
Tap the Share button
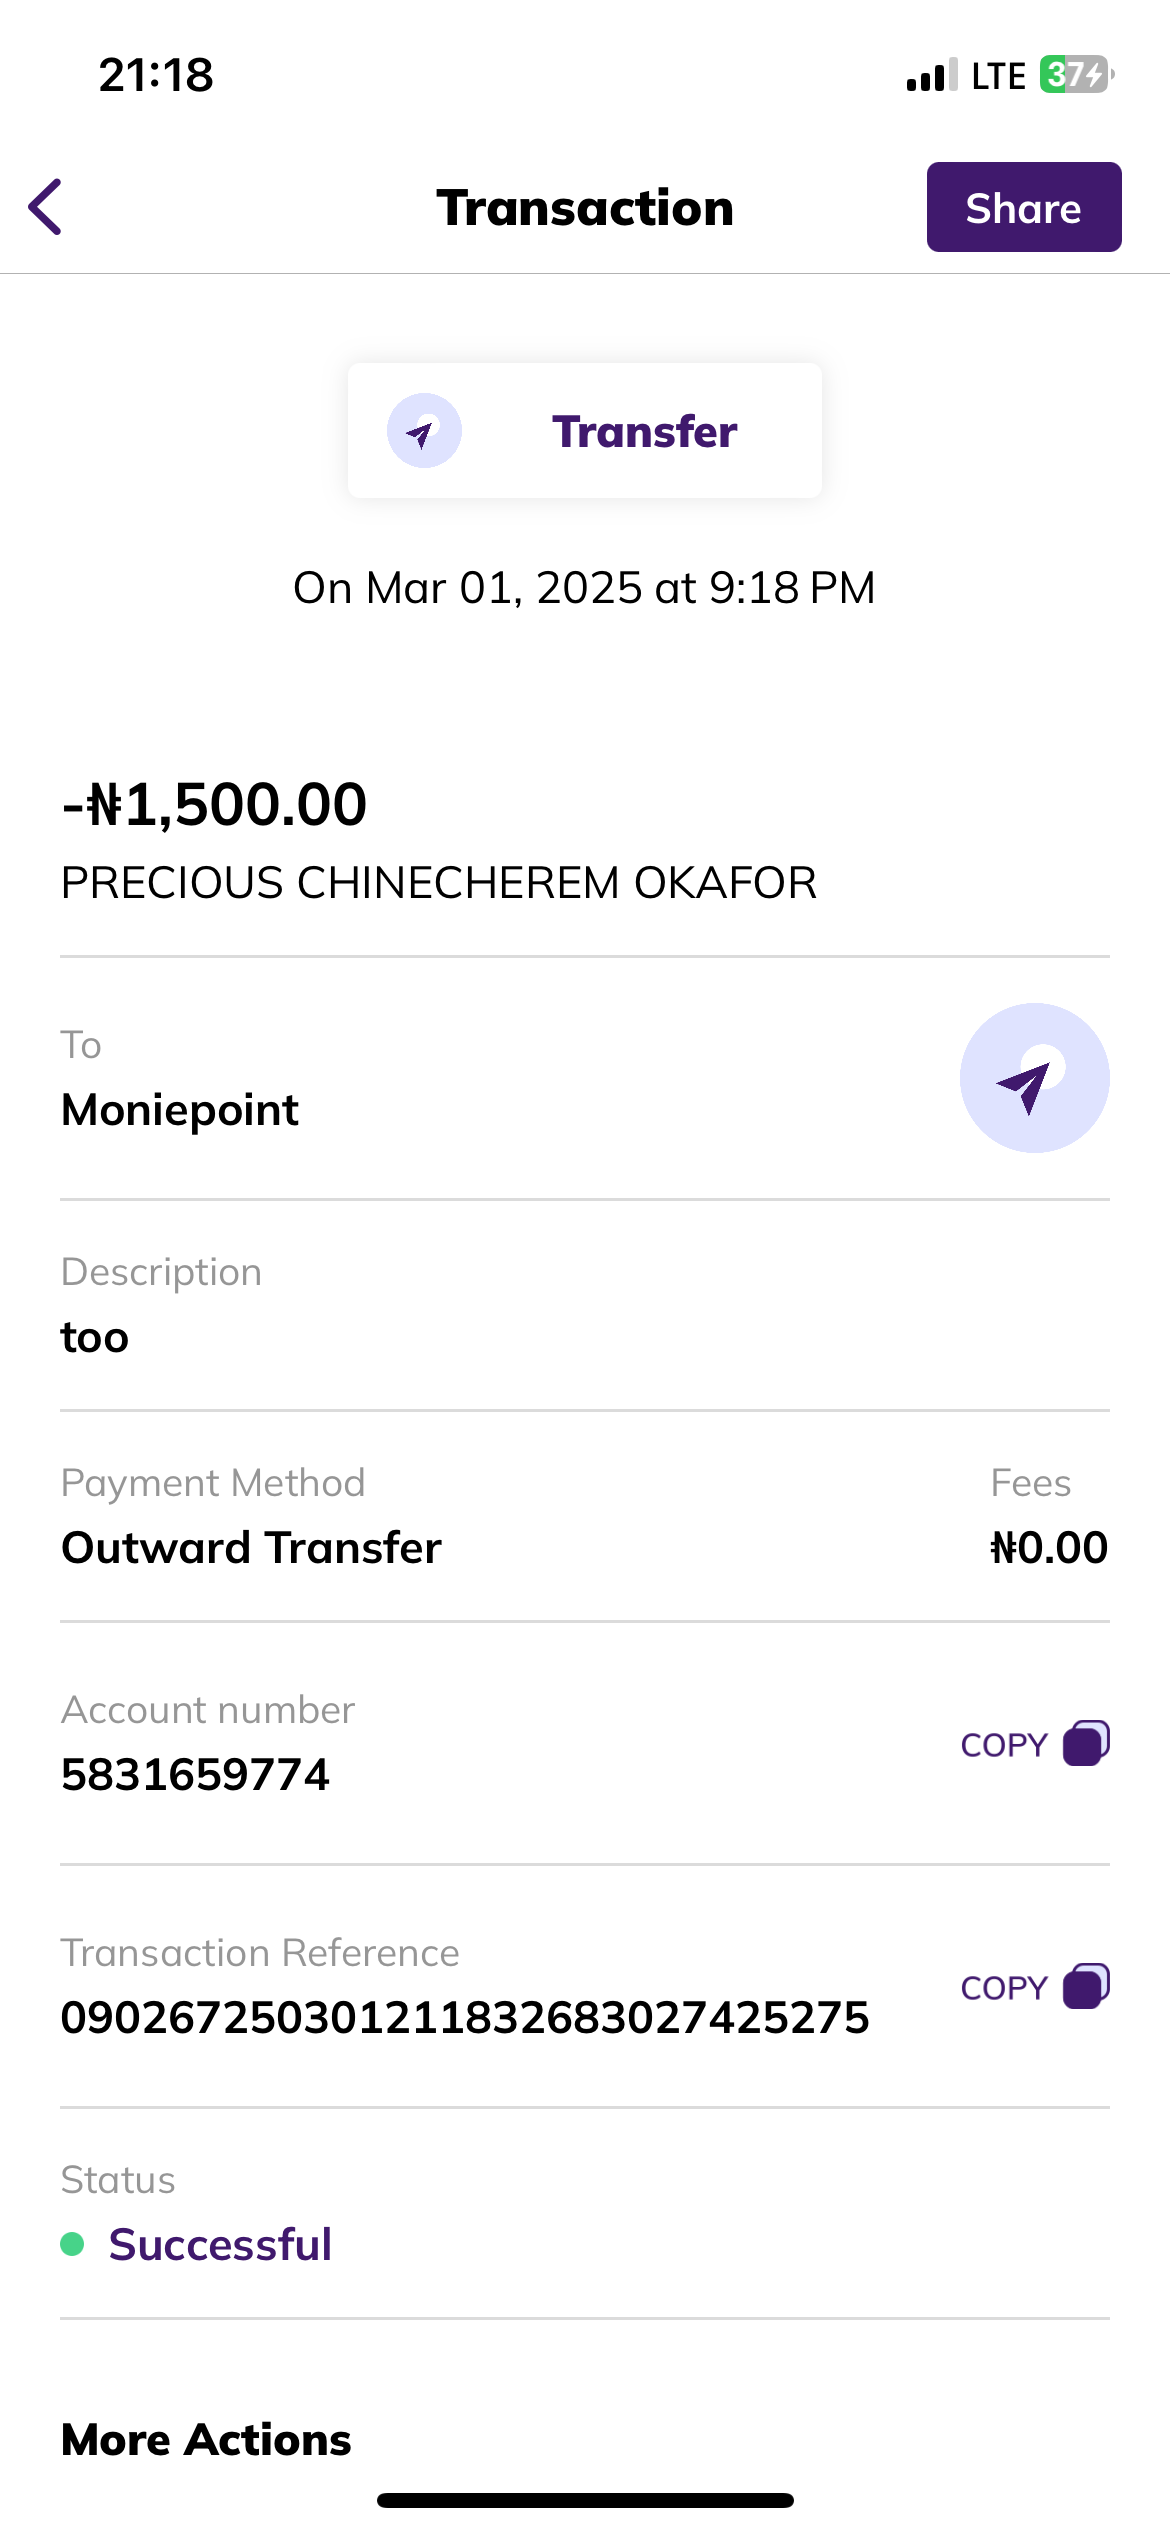1023,207
